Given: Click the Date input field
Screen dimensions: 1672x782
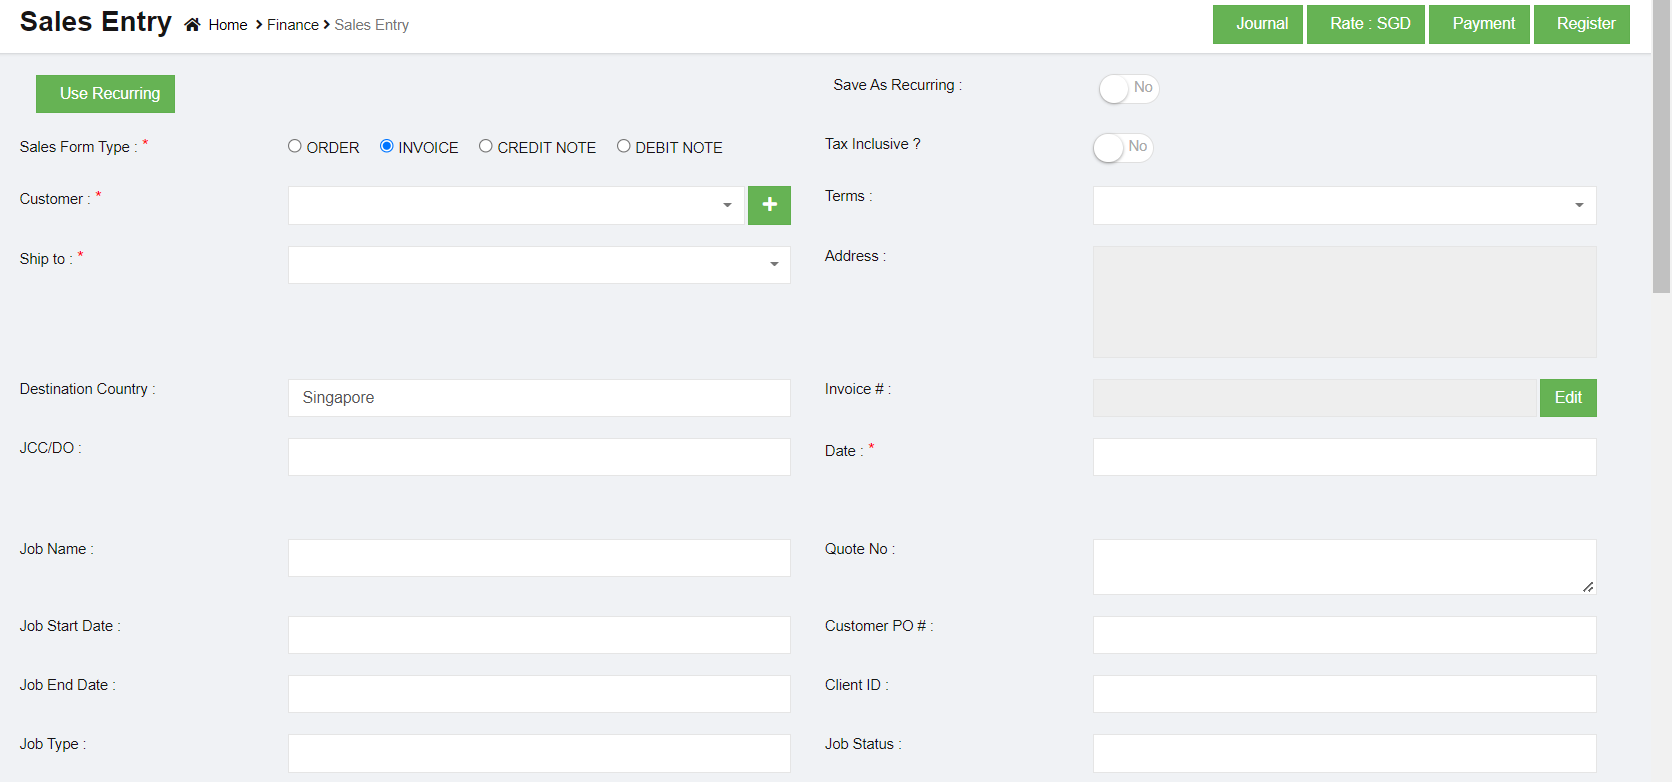Looking at the screenshot, I should click(1343, 457).
